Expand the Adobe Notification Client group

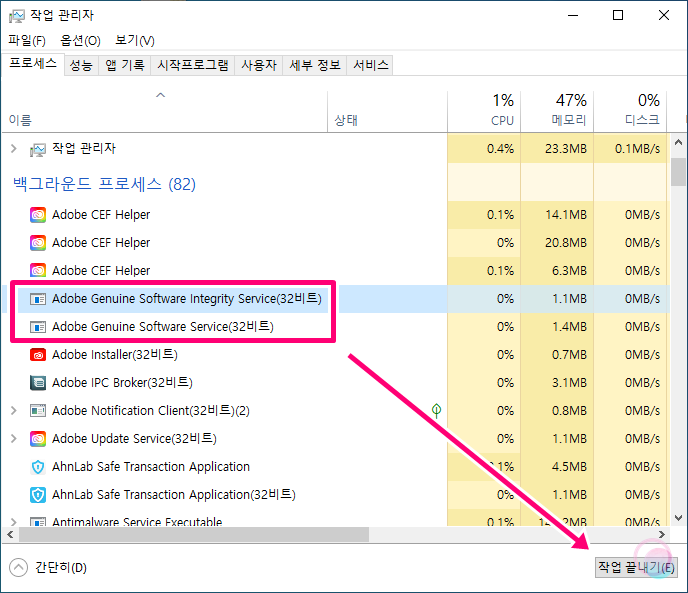[x=14, y=410]
